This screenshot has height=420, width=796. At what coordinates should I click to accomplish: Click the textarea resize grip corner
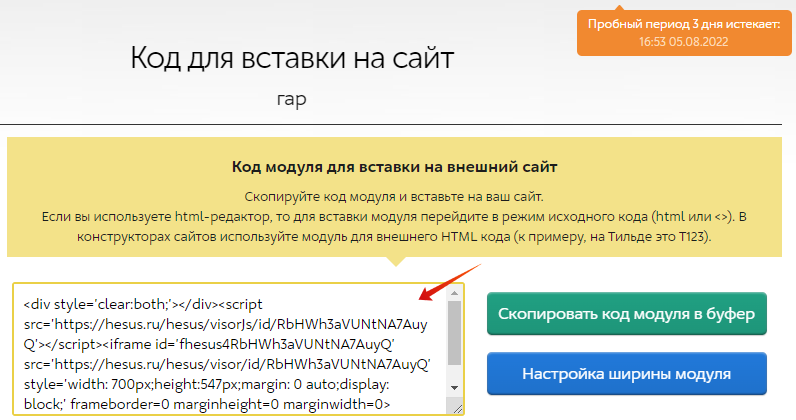pyautogui.click(x=457, y=408)
